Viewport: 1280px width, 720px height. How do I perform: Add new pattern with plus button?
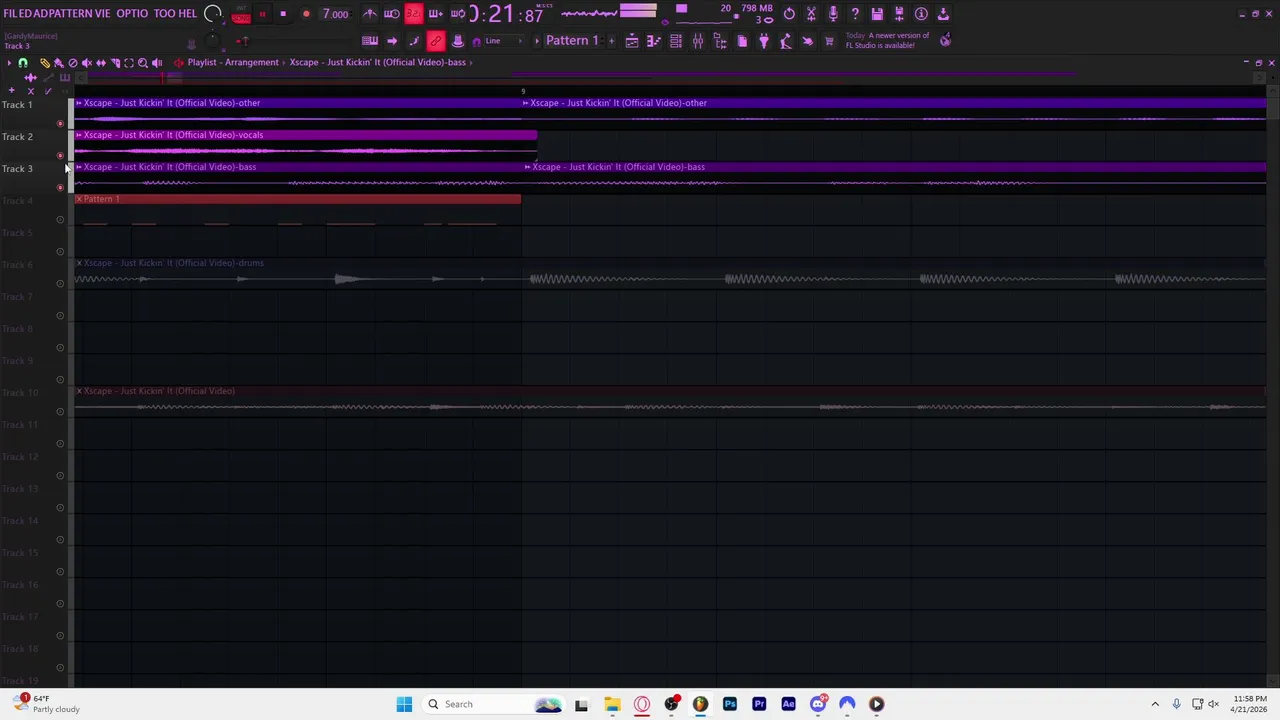click(x=611, y=41)
